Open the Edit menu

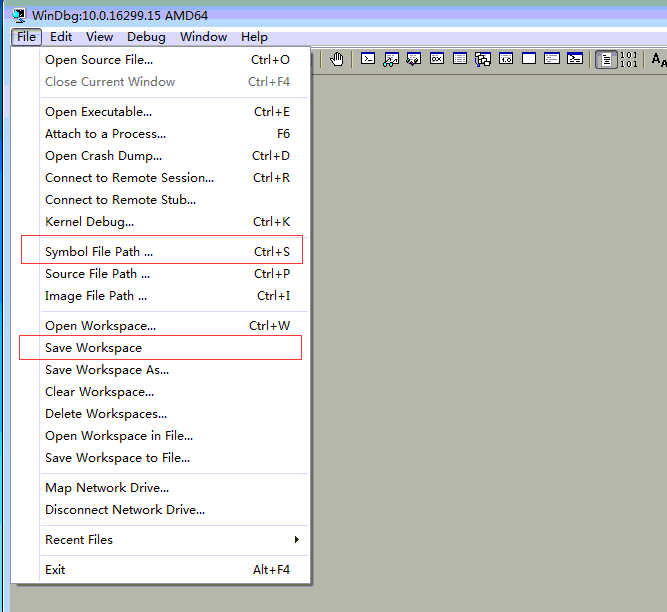[x=61, y=37]
